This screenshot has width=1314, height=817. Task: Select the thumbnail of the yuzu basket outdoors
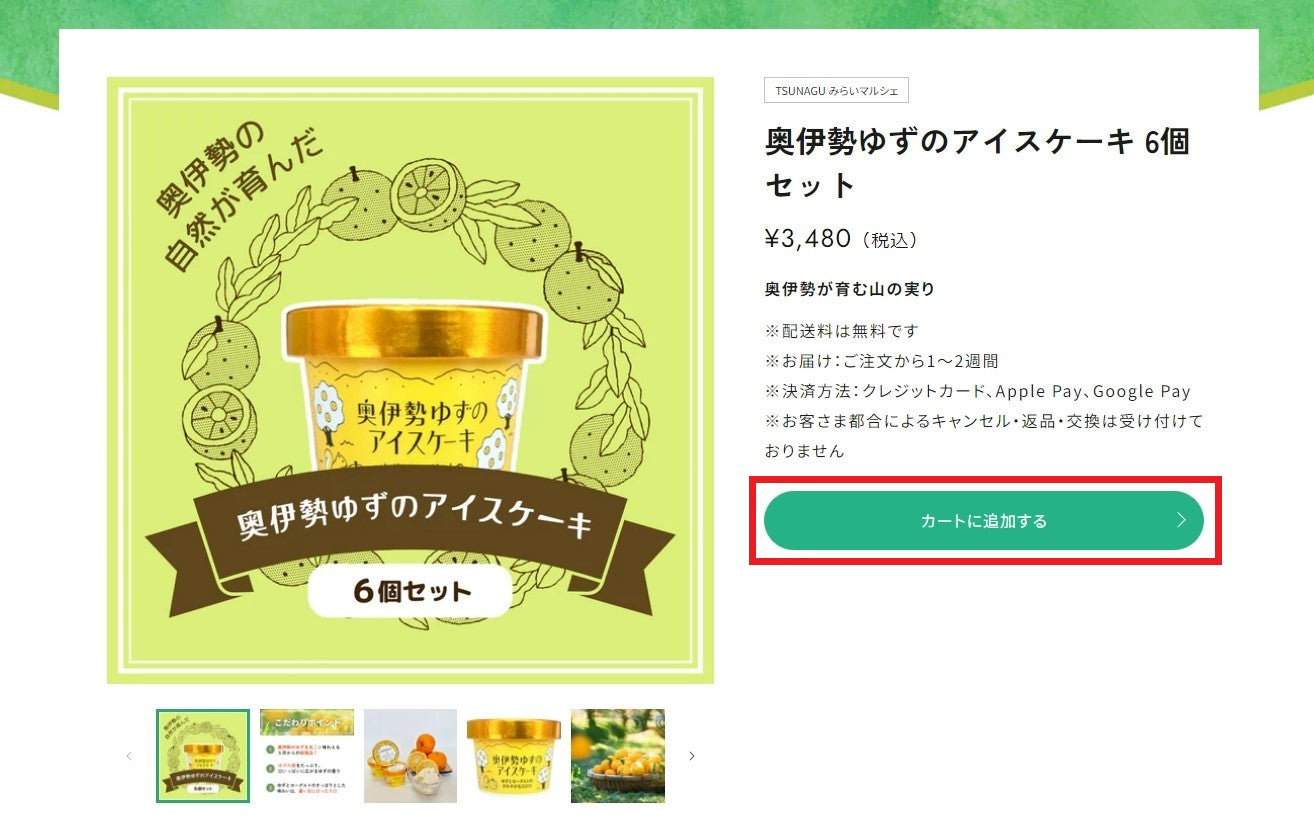618,756
